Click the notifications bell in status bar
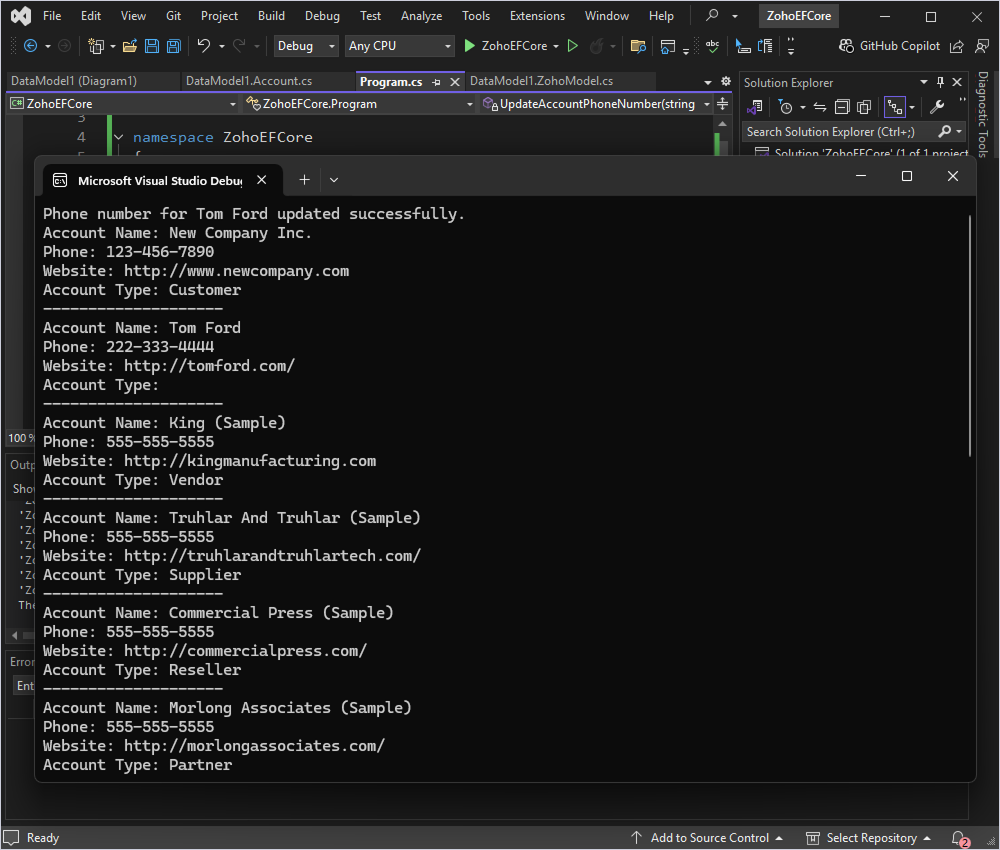Viewport: 1000px width, 850px height. (958, 838)
